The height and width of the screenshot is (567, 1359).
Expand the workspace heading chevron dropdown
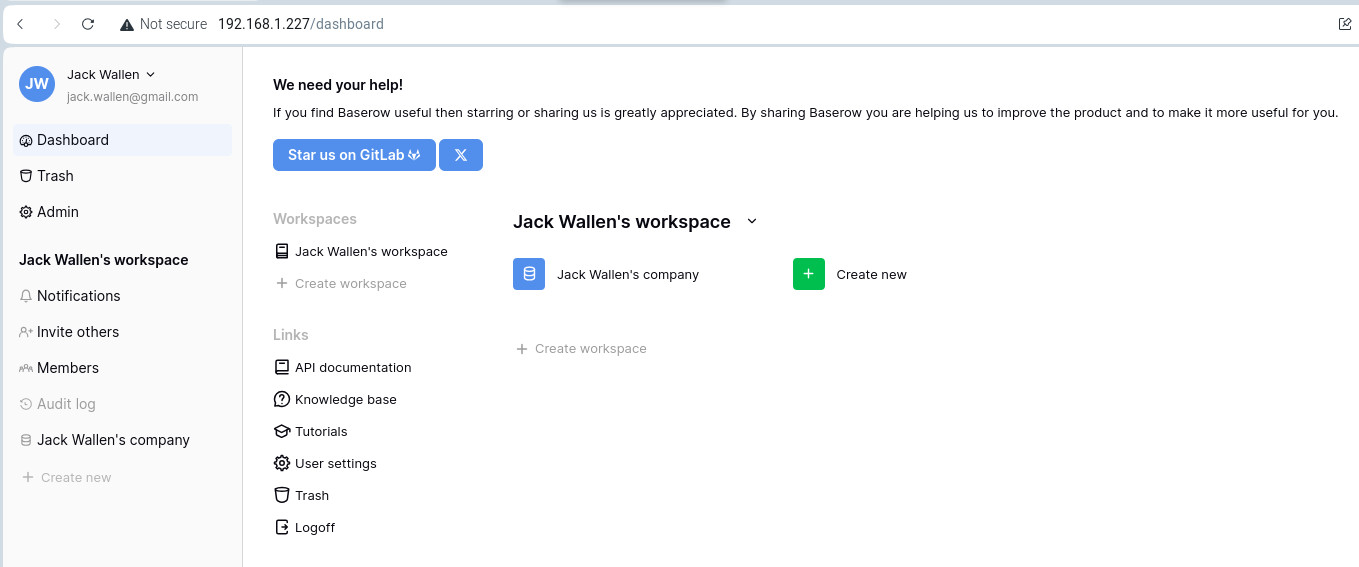(x=752, y=221)
